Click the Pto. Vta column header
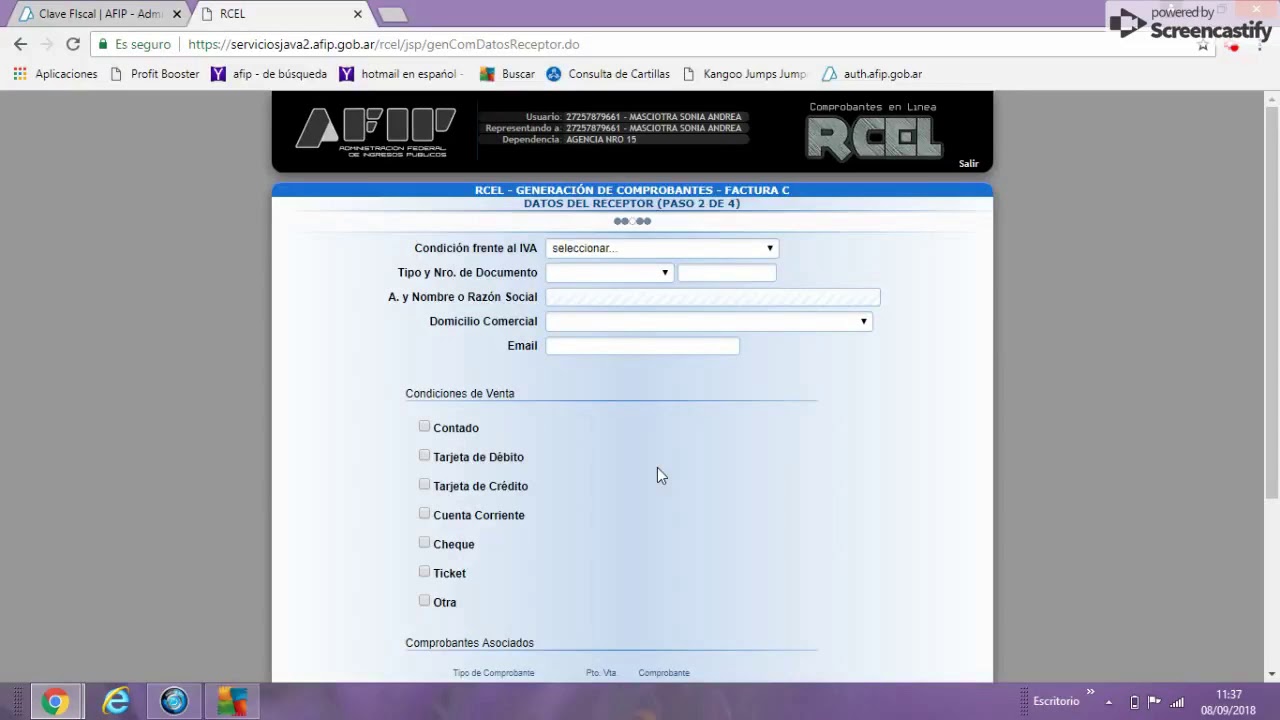The width and height of the screenshot is (1280, 720). coord(601,673)
